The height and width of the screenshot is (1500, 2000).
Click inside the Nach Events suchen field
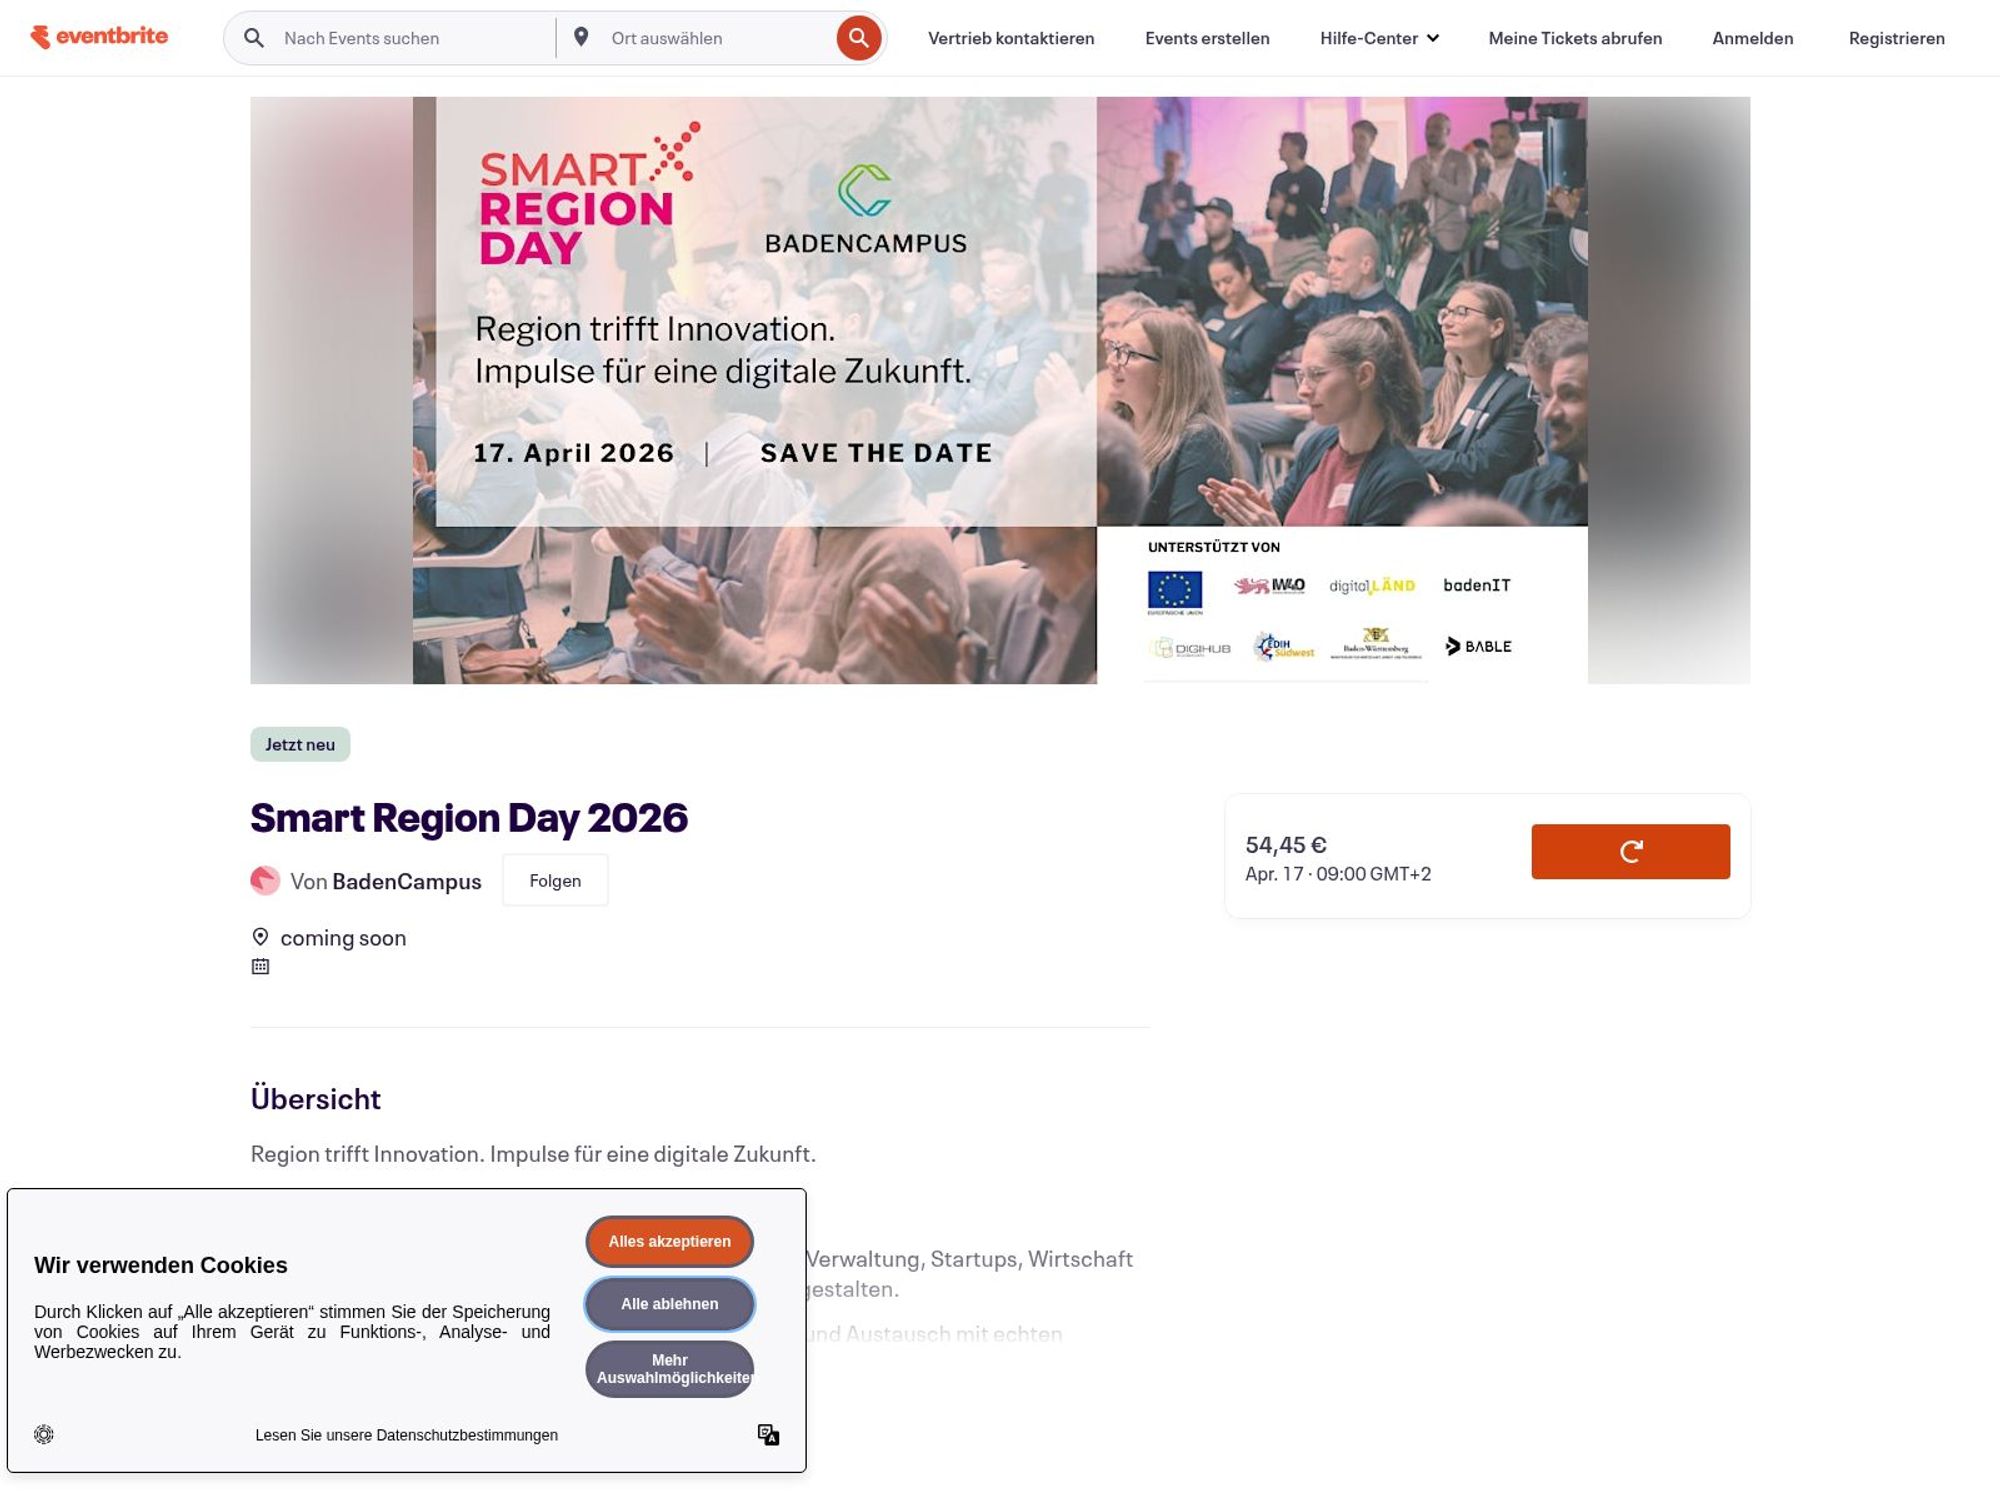coord(390,38)
